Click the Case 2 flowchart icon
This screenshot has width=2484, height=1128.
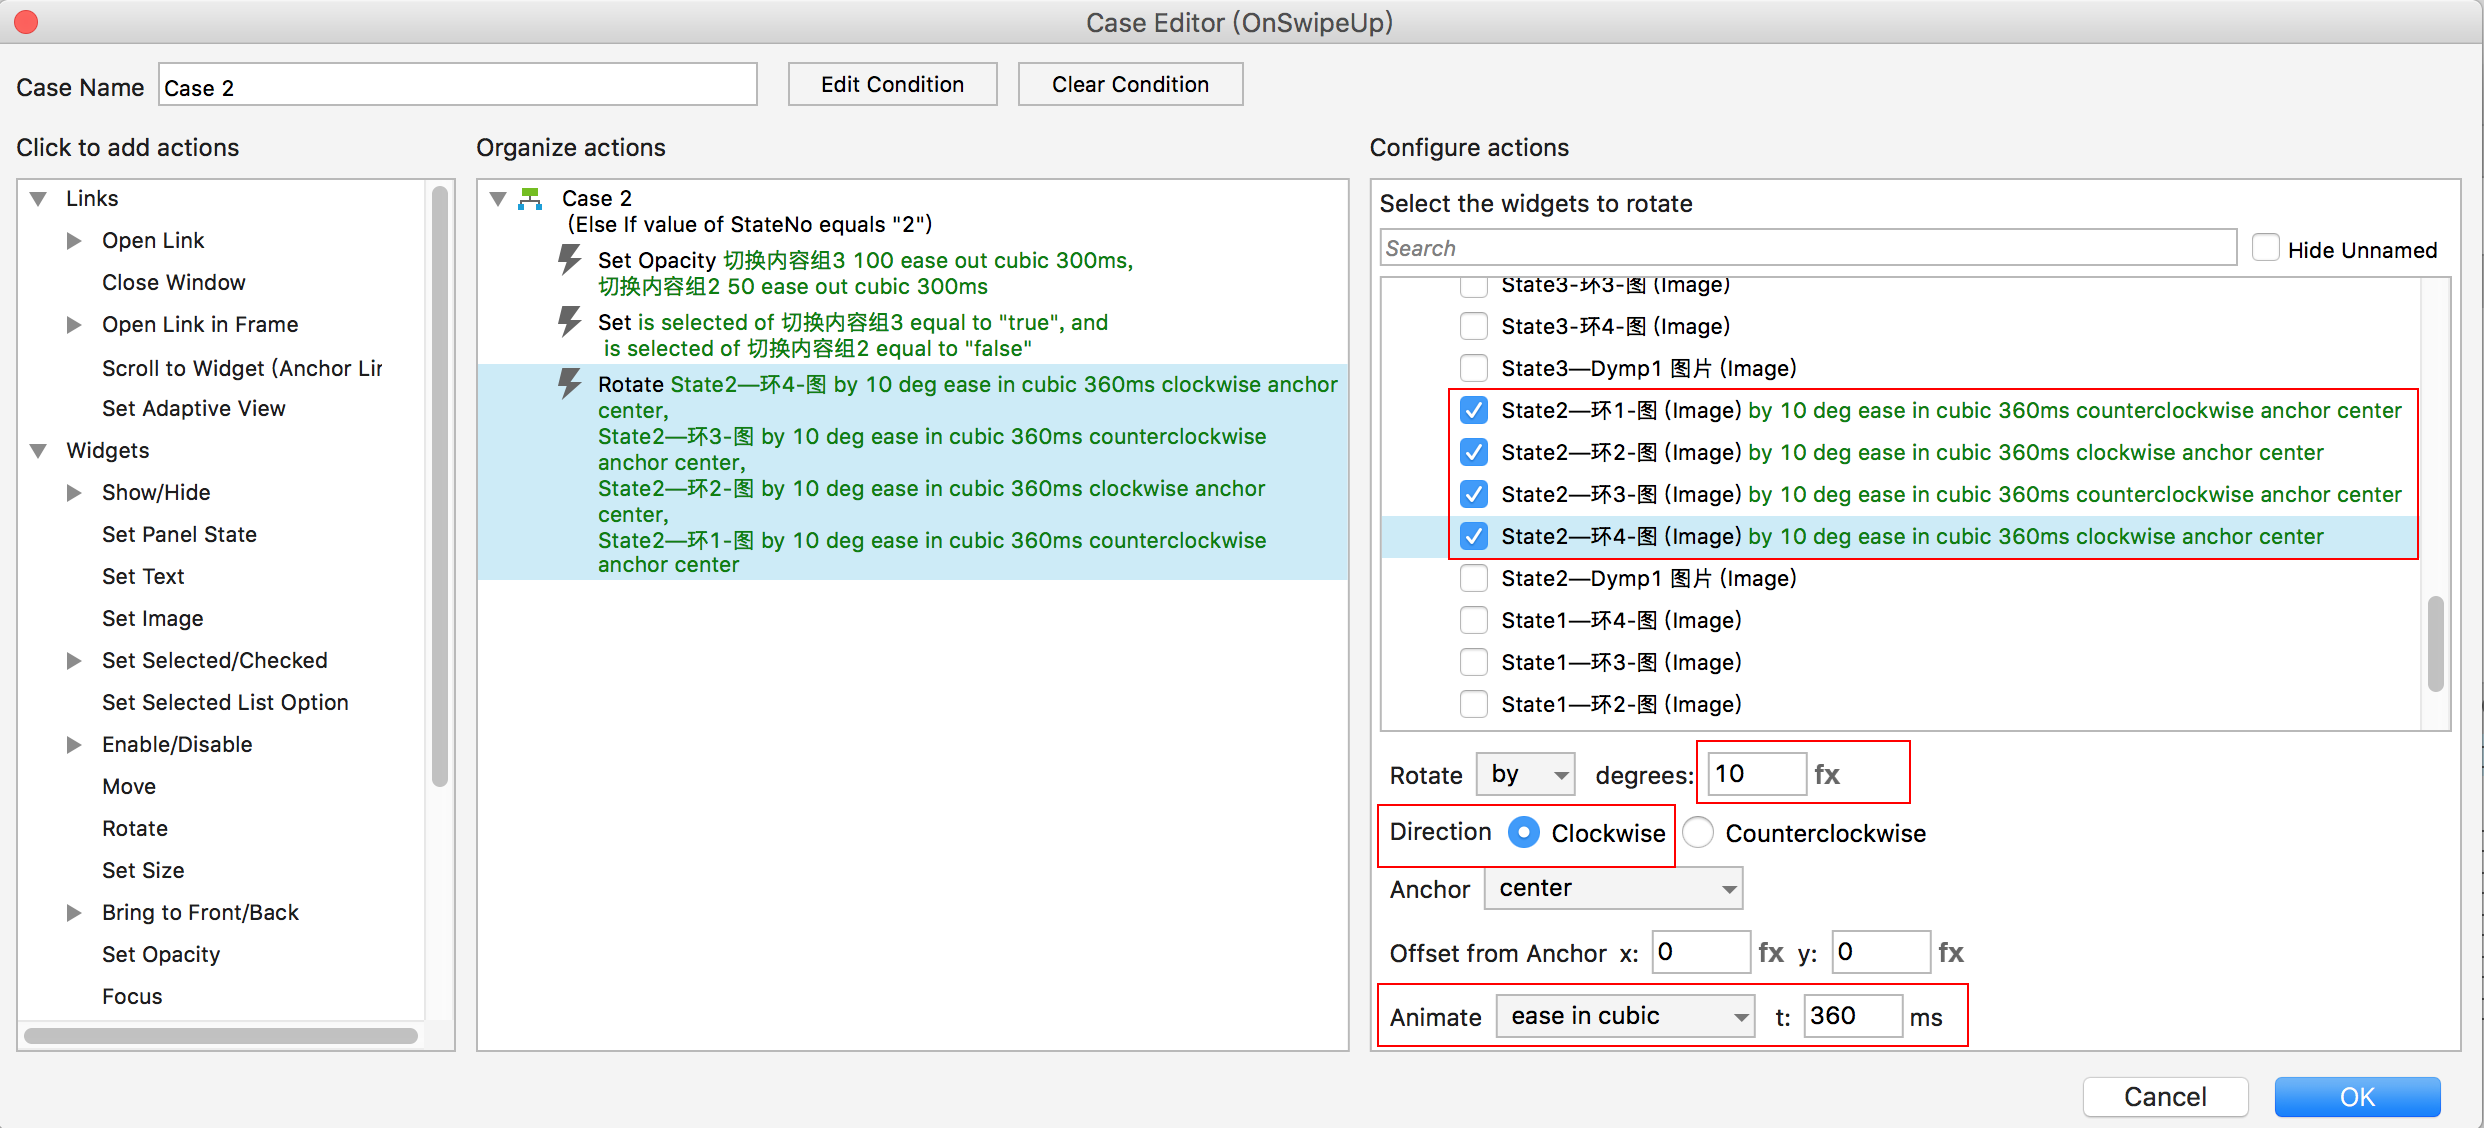click(x=530, y=199)
